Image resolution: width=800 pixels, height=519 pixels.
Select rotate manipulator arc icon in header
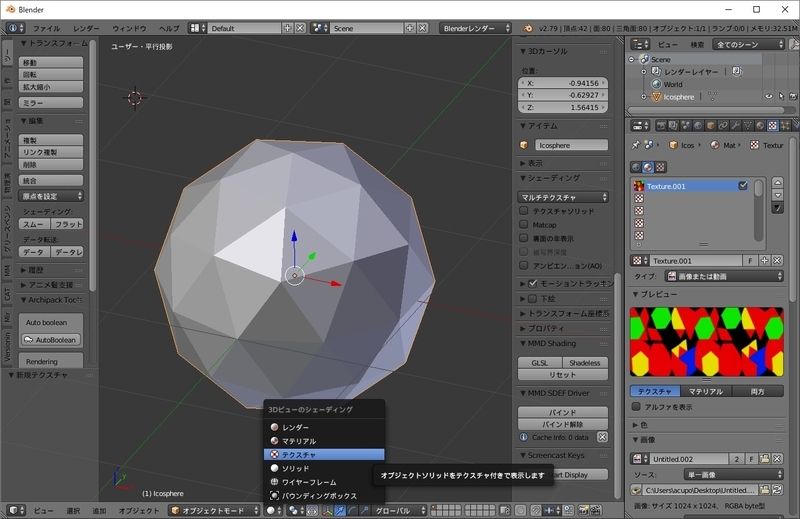[352, 510]
